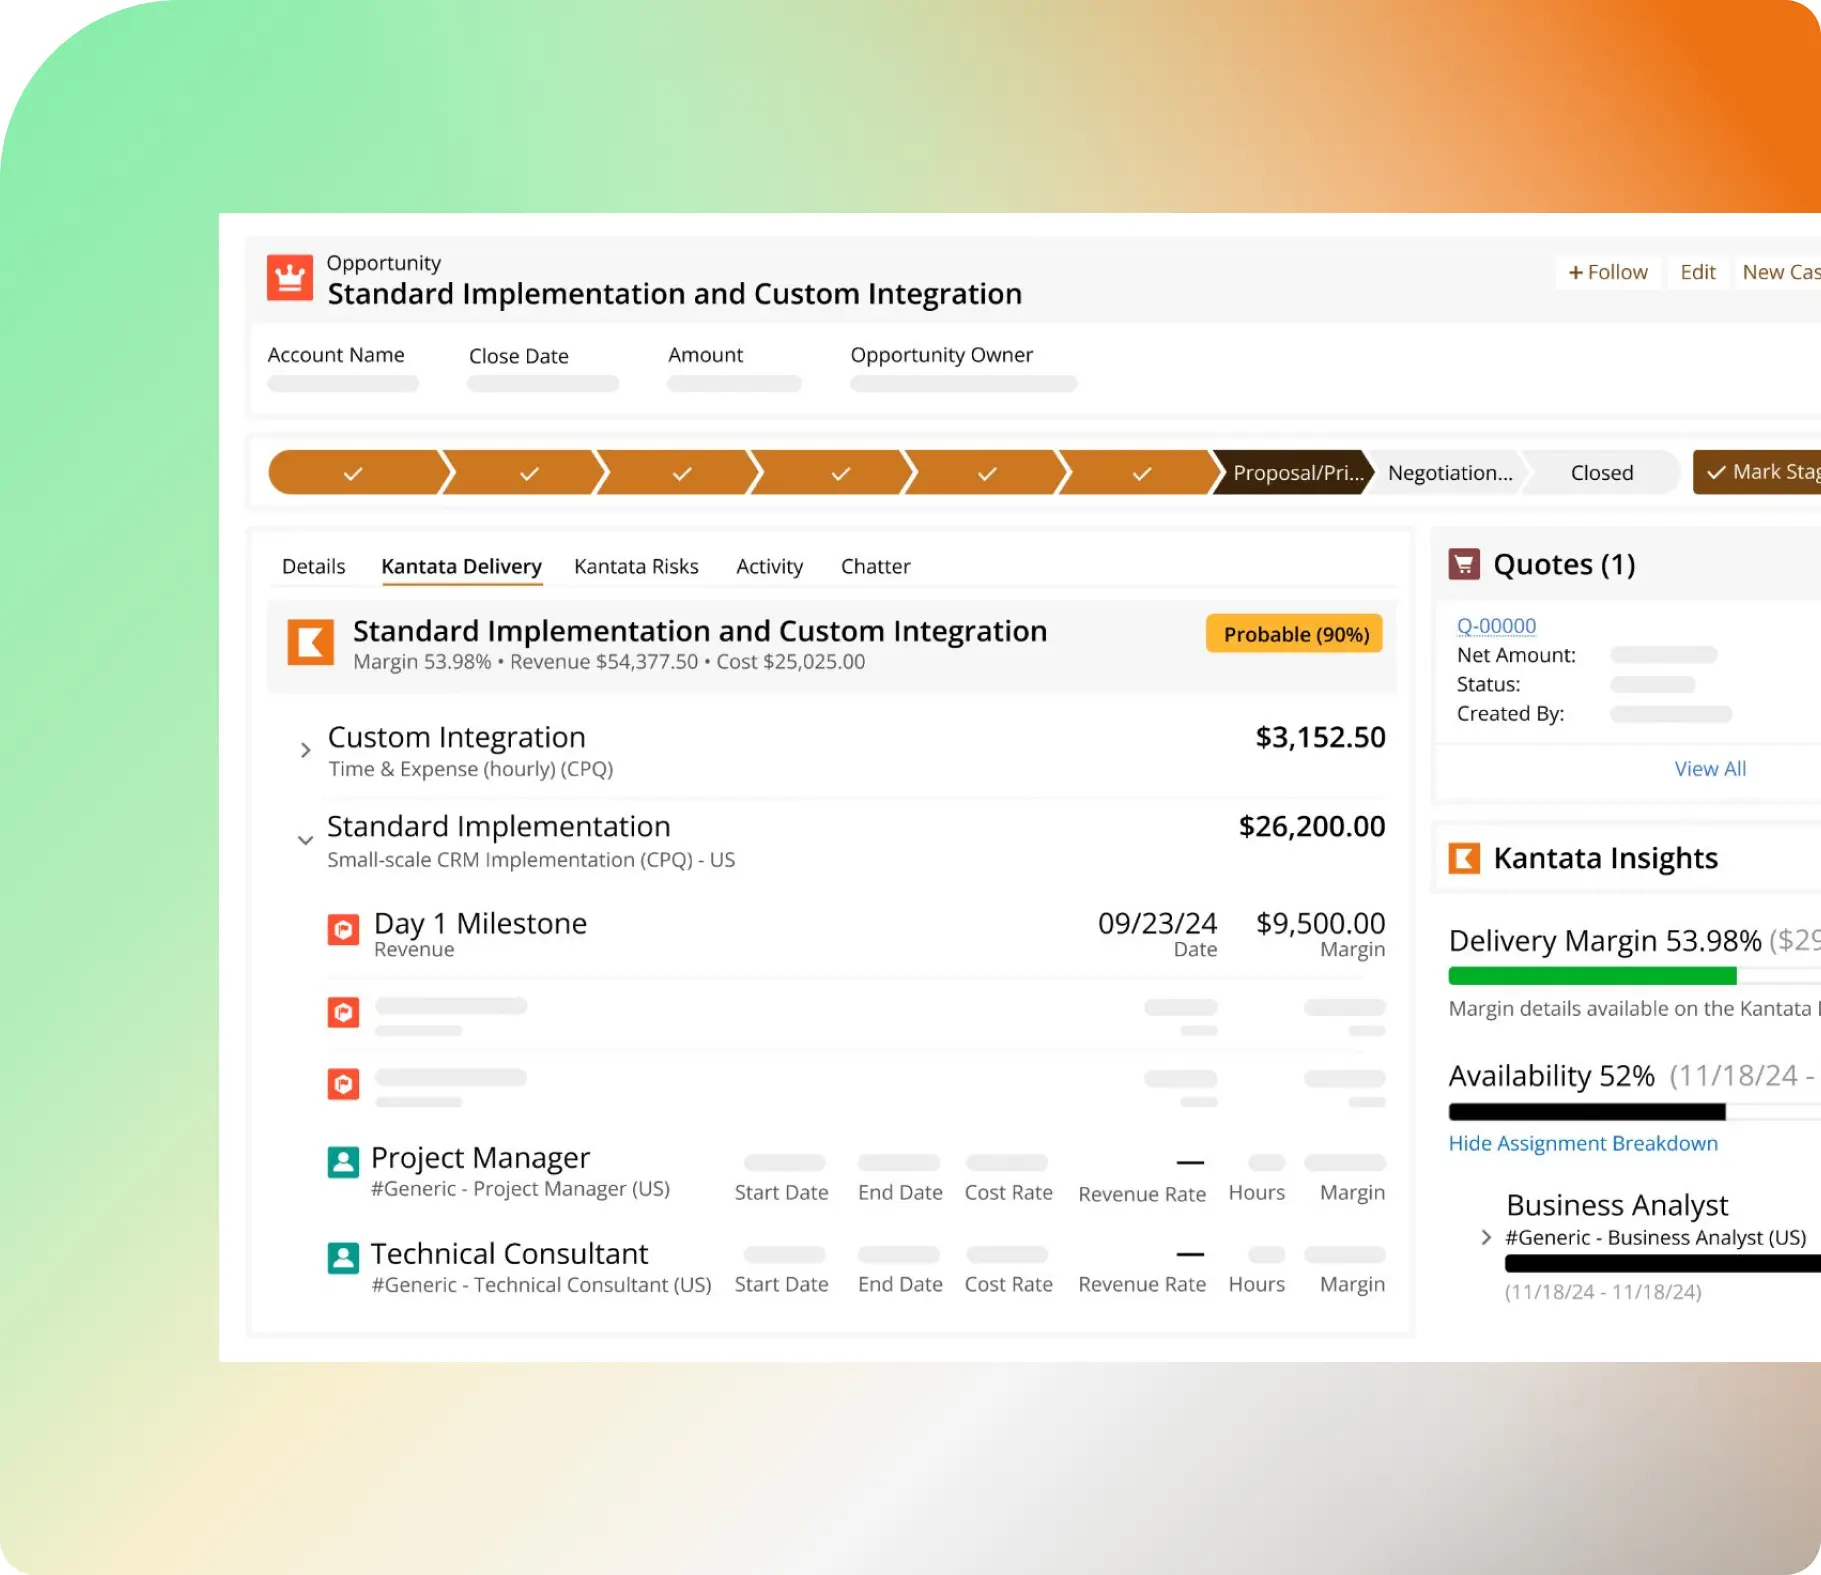Screen dimensions: 1821x1575
Task: Click the second milestone icon below Day 1
Action: click(x=343, y=1013)
